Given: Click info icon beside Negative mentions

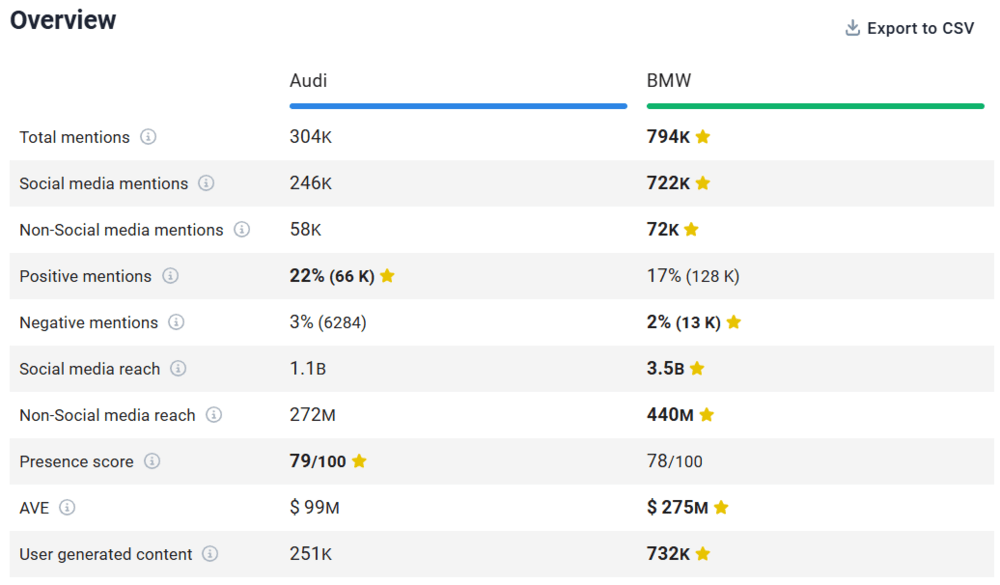Looking at the screenshot, I should point(176,322).
